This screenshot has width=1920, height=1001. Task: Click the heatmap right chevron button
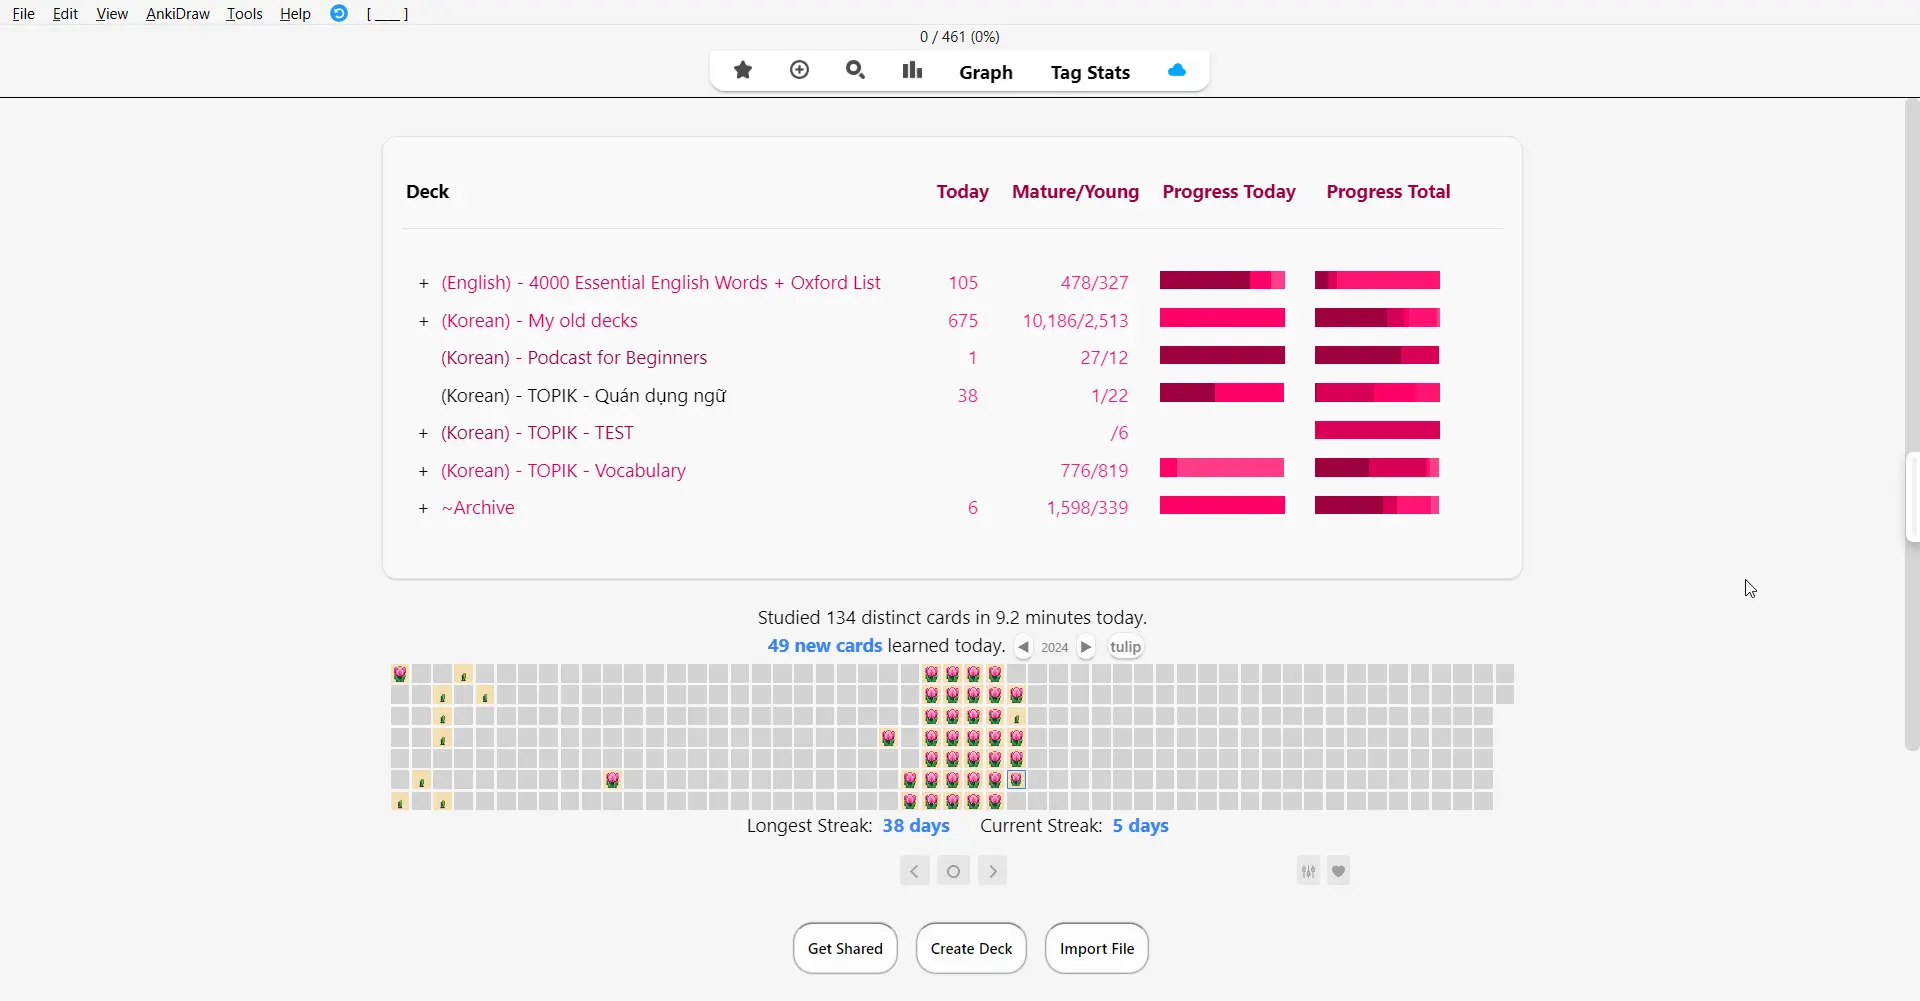993,871
